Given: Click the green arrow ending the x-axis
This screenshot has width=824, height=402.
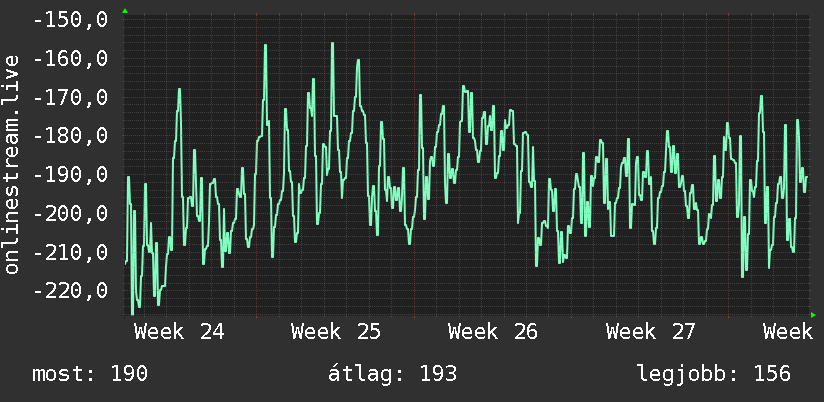Looking at the screenshot, I should [x=813, y=315].
